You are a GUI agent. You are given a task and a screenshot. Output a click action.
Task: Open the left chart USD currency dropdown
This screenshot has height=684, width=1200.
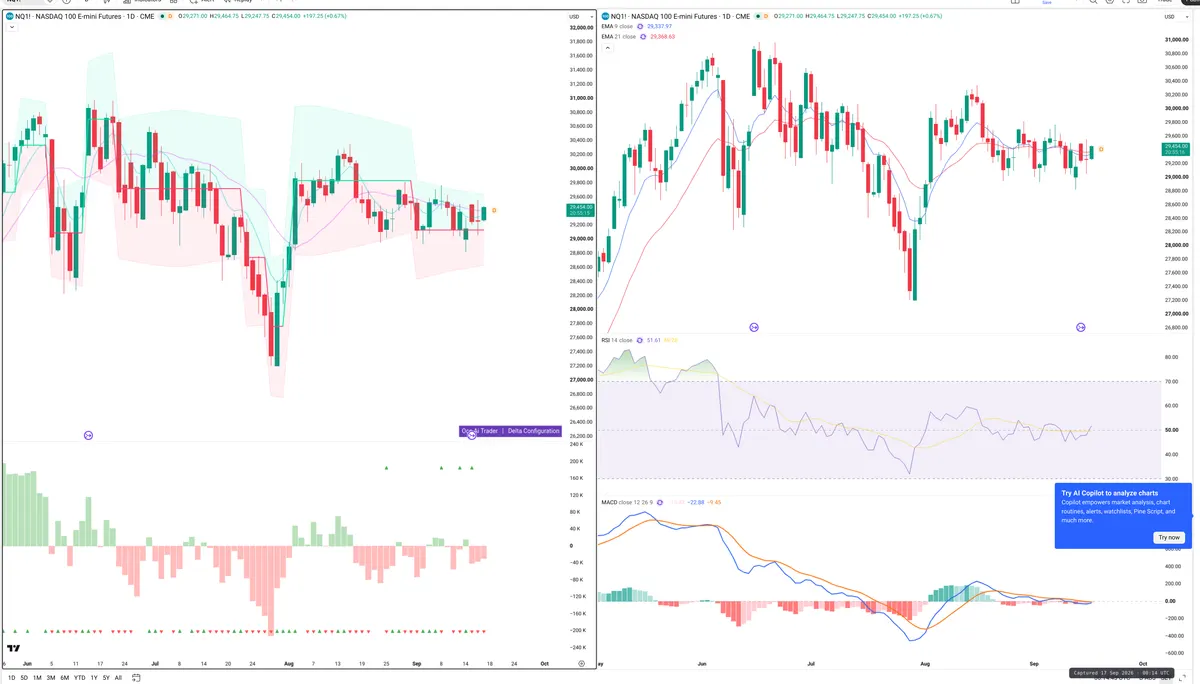point(580,17)
